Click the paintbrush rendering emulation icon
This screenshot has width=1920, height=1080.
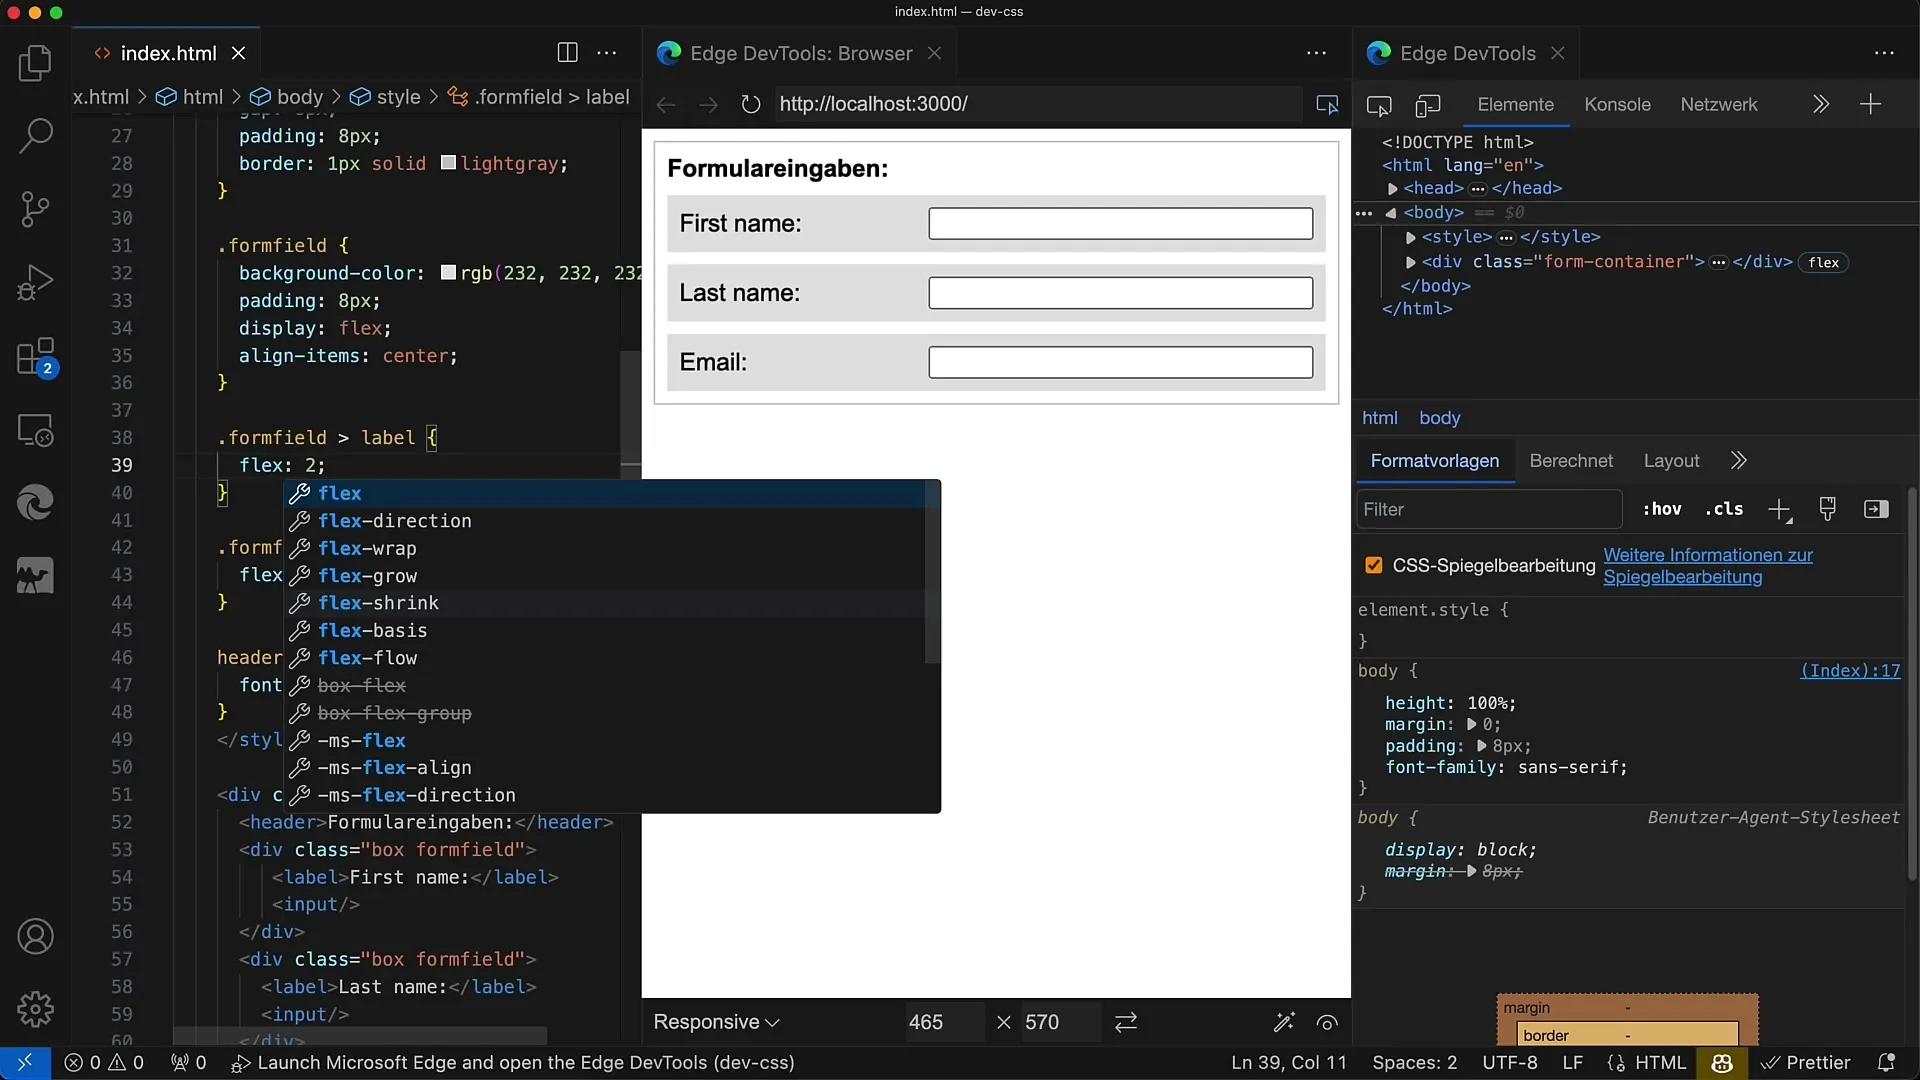point(1828,509)
